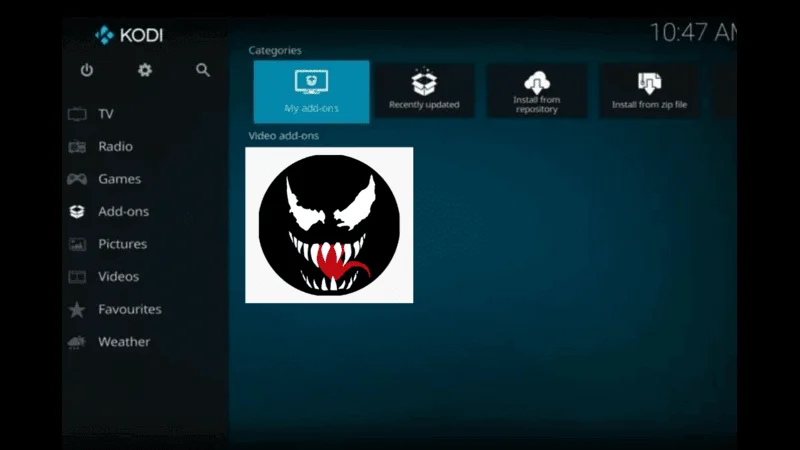
Task: Click the Kodi logo
Action: [x=129, y=35]
